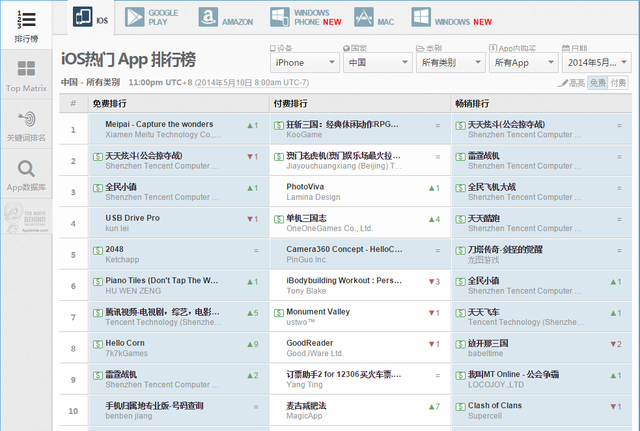Screen dimensions: 640x431
Task: Click the up 9 rank change for Hello Corn
Action: pyautogui.click(x=253, y=344)
